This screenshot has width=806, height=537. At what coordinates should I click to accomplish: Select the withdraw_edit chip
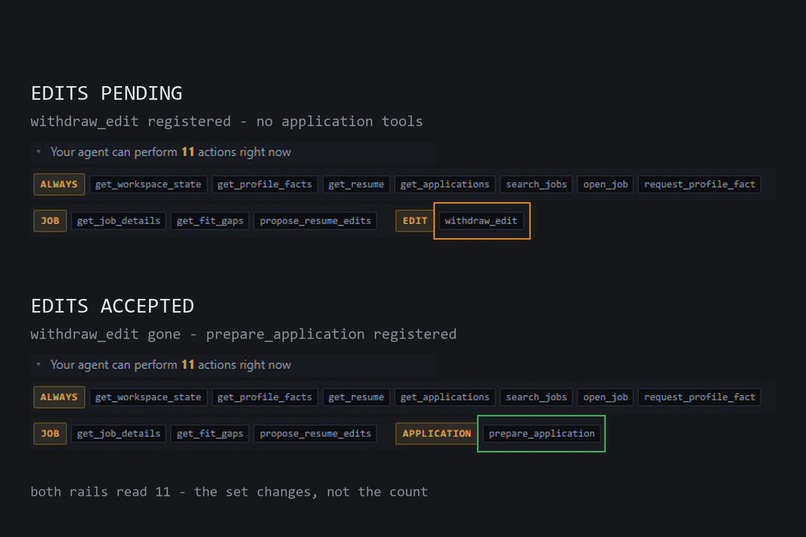pyautogui.click(x=481, y=220)
